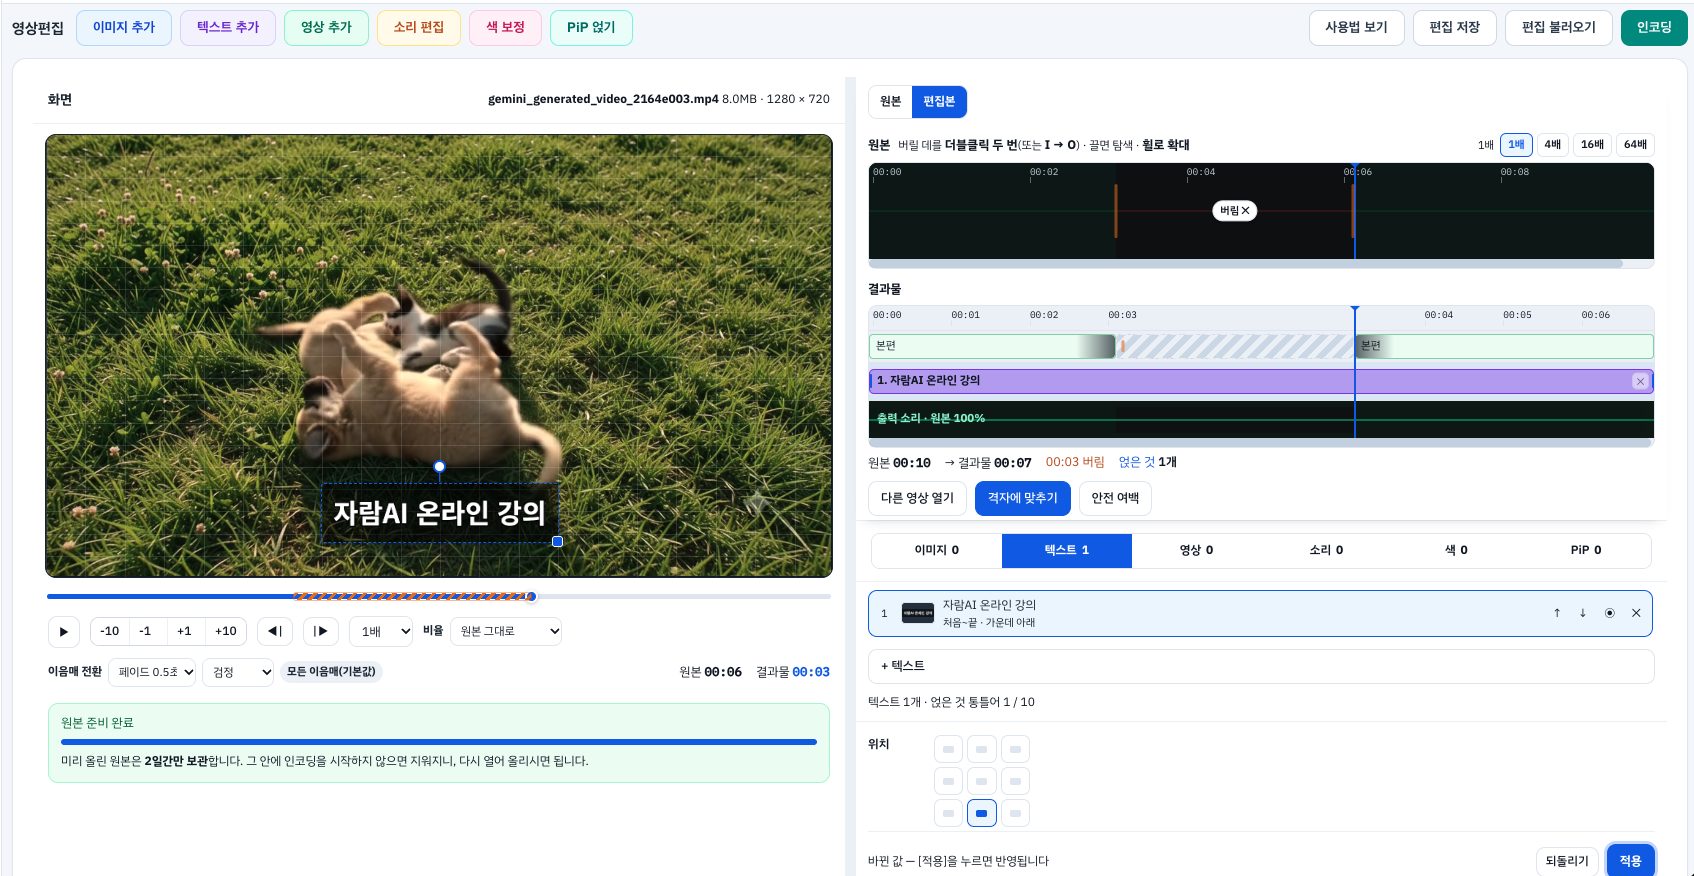Select the 64배 timeline zoom
This screenshot has height=876, width=1694.
coord(1635,145)
